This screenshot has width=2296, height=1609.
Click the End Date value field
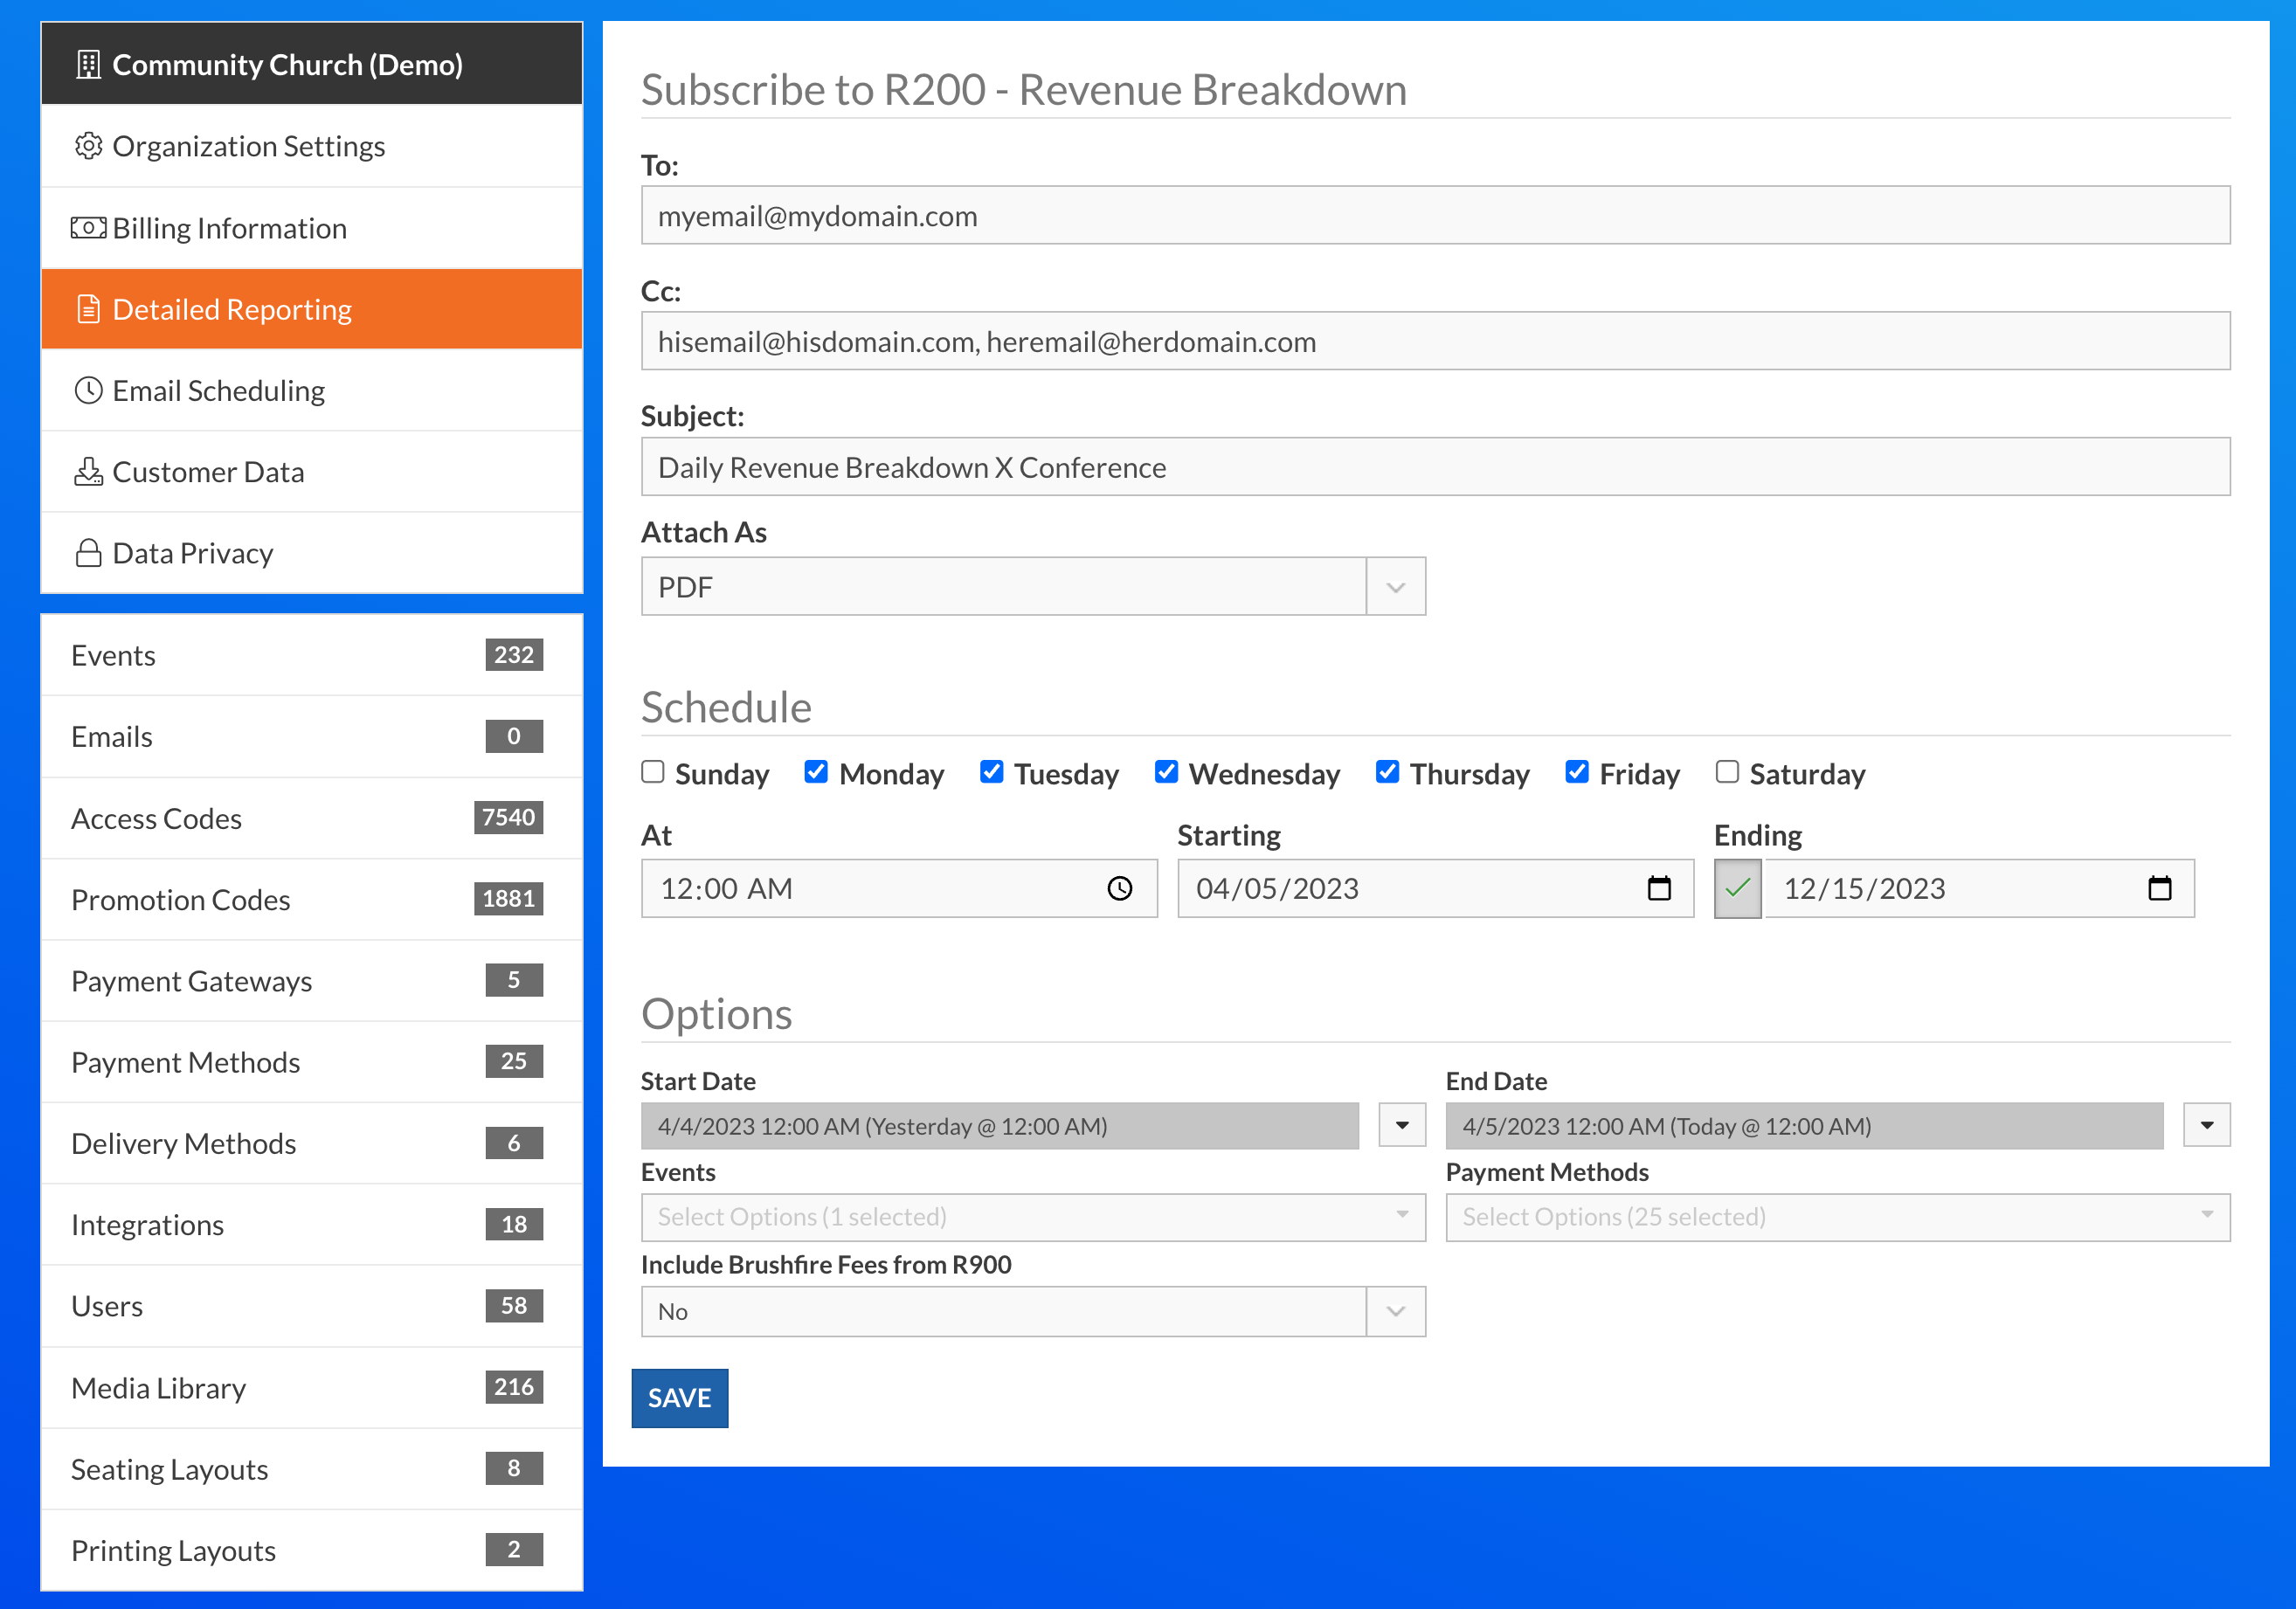pos(1805,1126)
